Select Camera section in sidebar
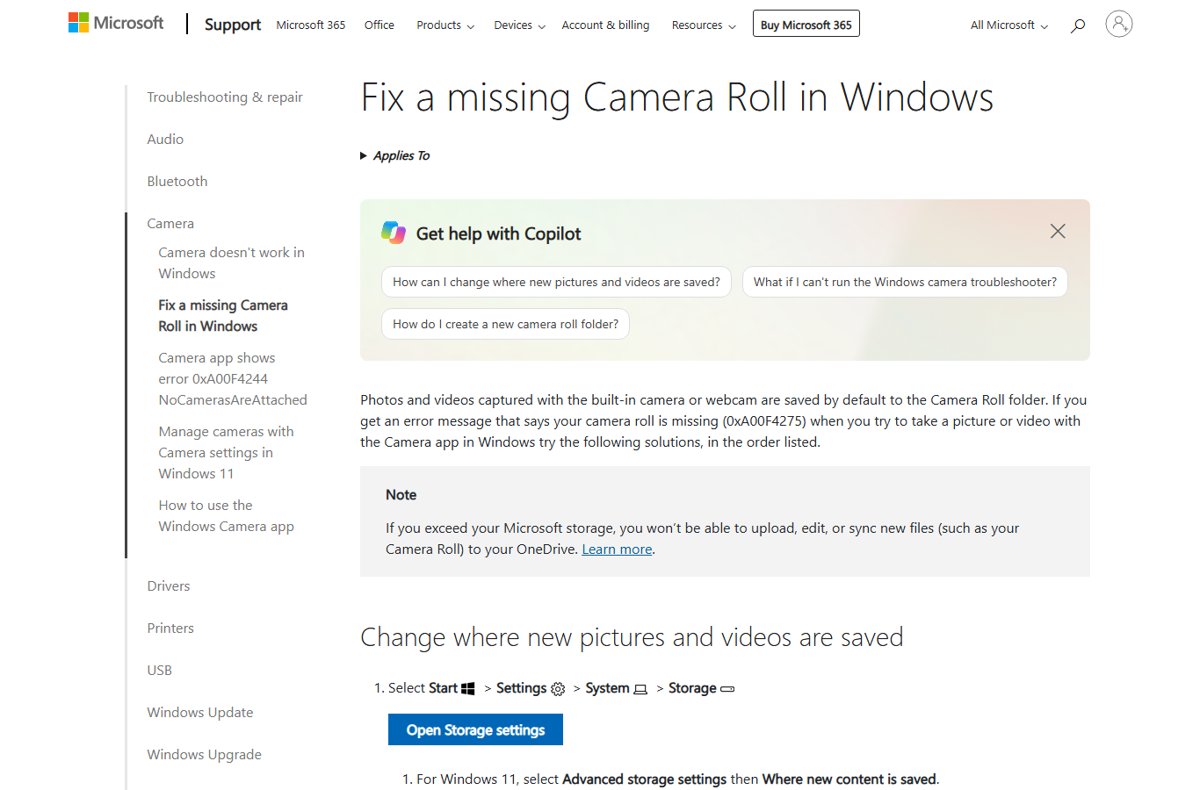1200x790 pixels. (x=170, y=223)
